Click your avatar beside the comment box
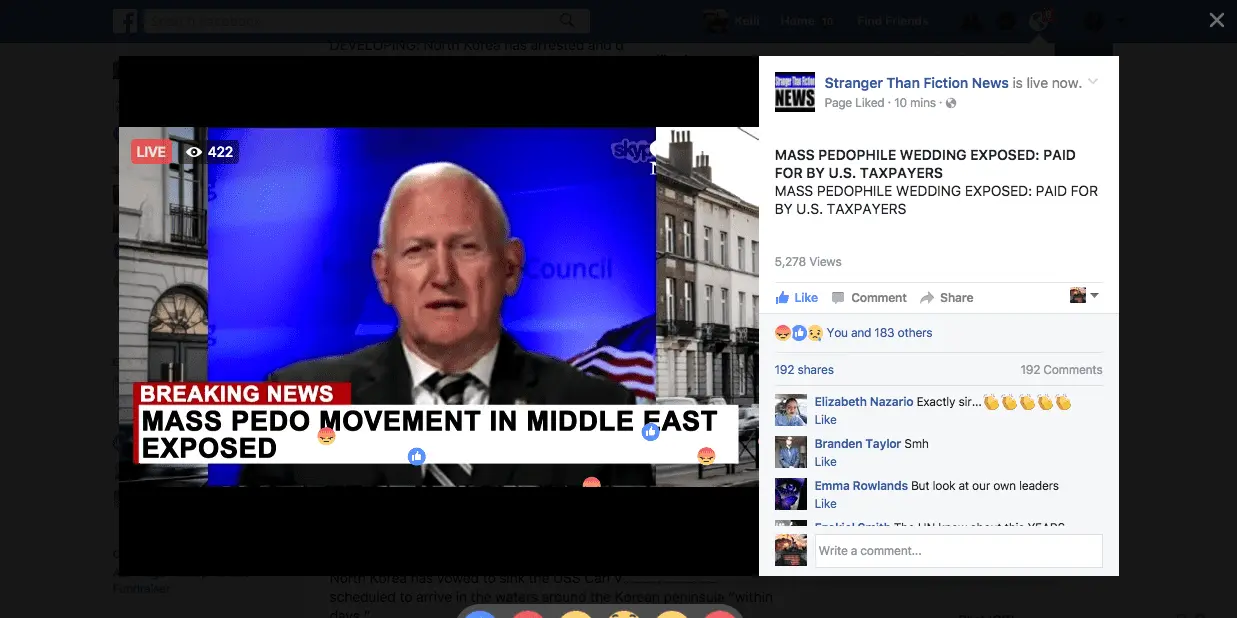This screenshot has height=618, width=1237. [790, 551]
